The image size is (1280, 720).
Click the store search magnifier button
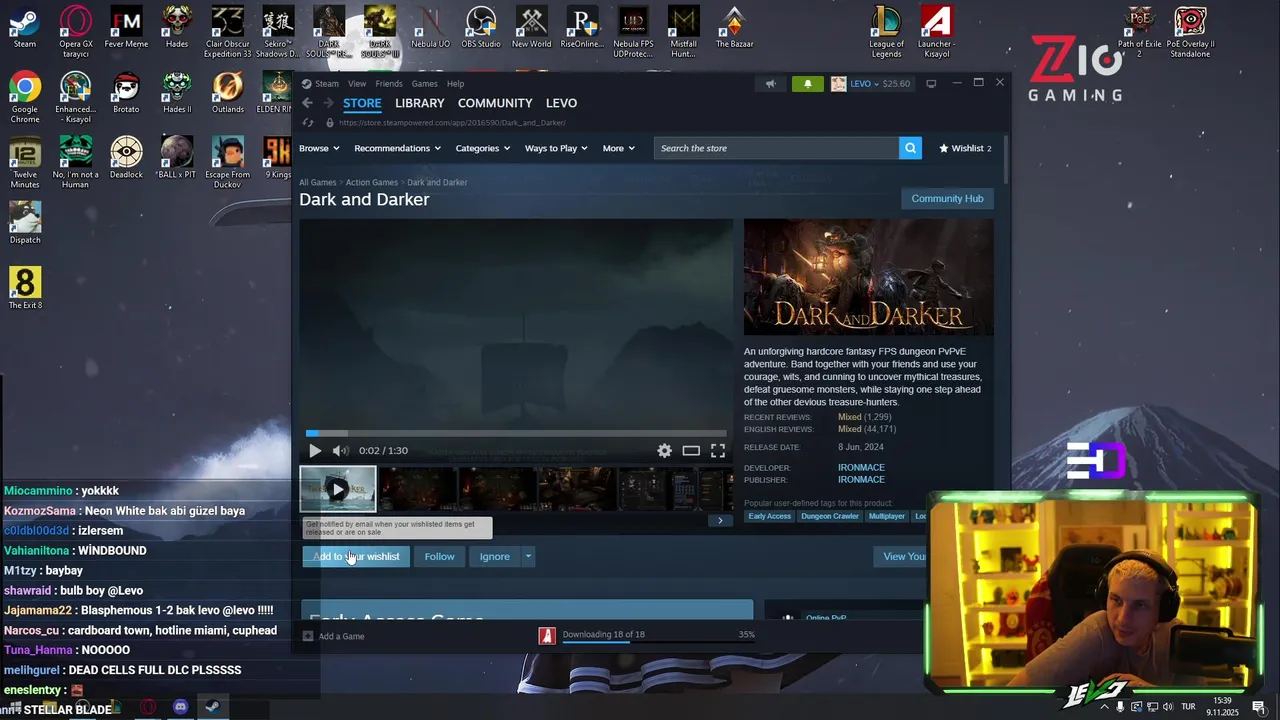[910, 148]
